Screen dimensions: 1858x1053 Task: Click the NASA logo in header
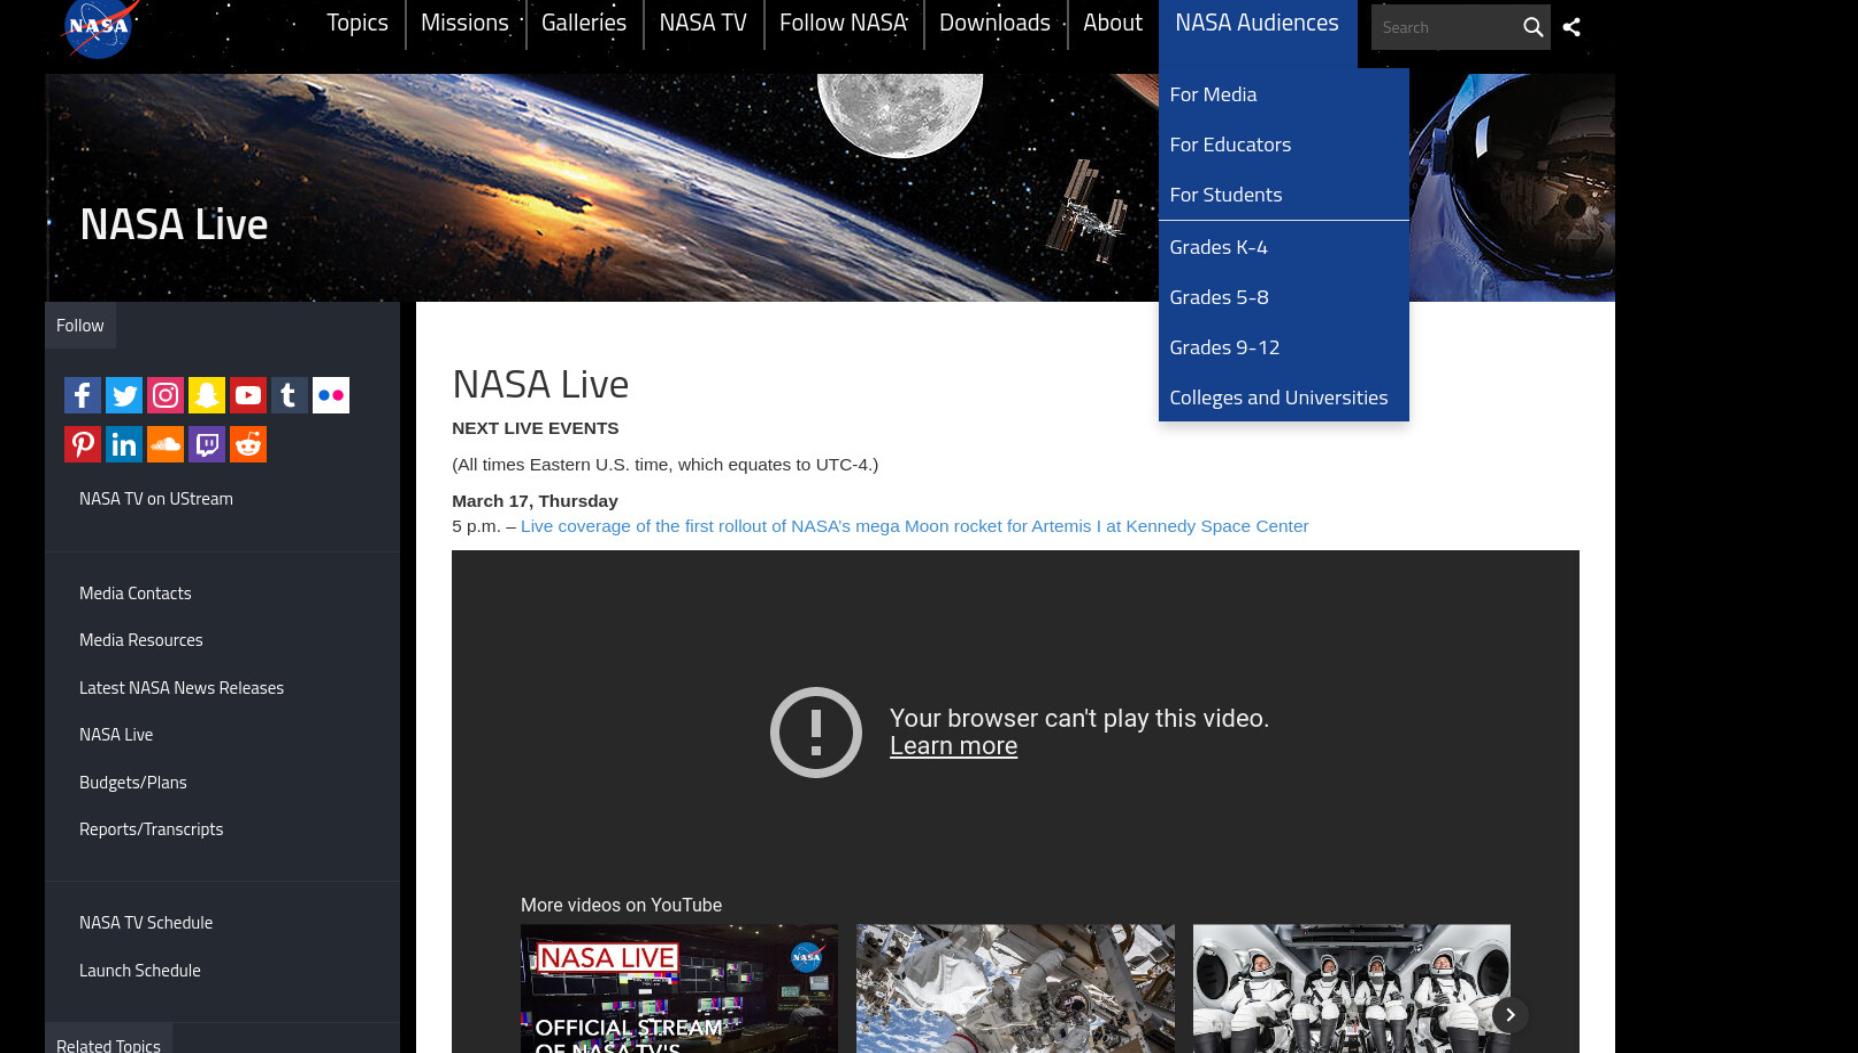99,27
